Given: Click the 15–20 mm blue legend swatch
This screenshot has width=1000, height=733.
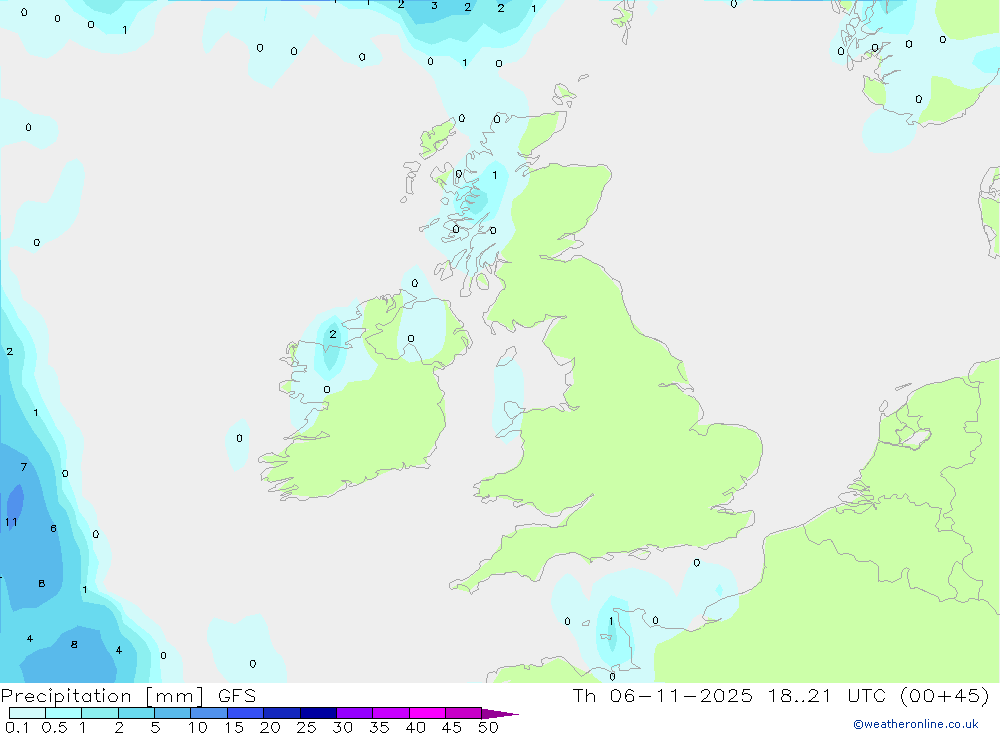Looking at the screenshot, I should 245,713.
